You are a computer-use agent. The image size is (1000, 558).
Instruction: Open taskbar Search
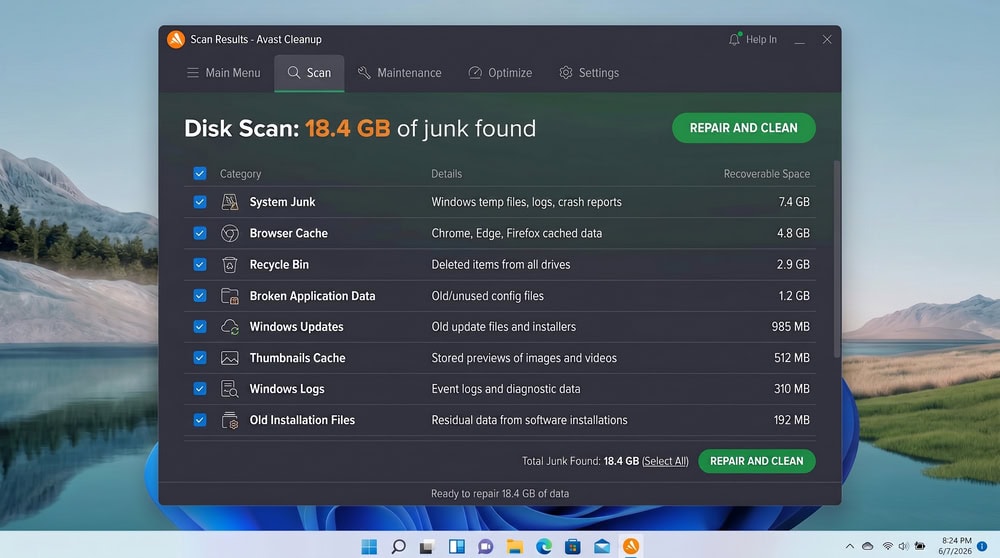pyautogui.click(x=399, y=547)
